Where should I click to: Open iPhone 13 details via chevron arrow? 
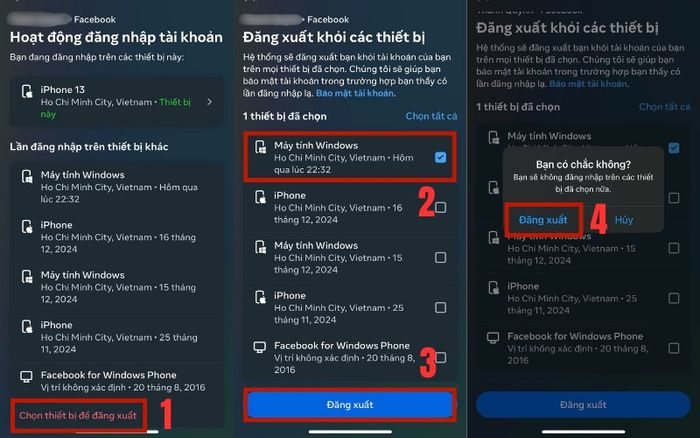click(210, 102)
